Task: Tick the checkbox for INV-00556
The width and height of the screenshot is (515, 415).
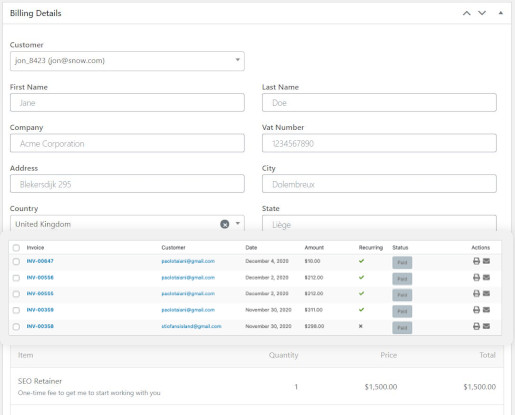Action: pyautogui.click(x=16, y=278)
